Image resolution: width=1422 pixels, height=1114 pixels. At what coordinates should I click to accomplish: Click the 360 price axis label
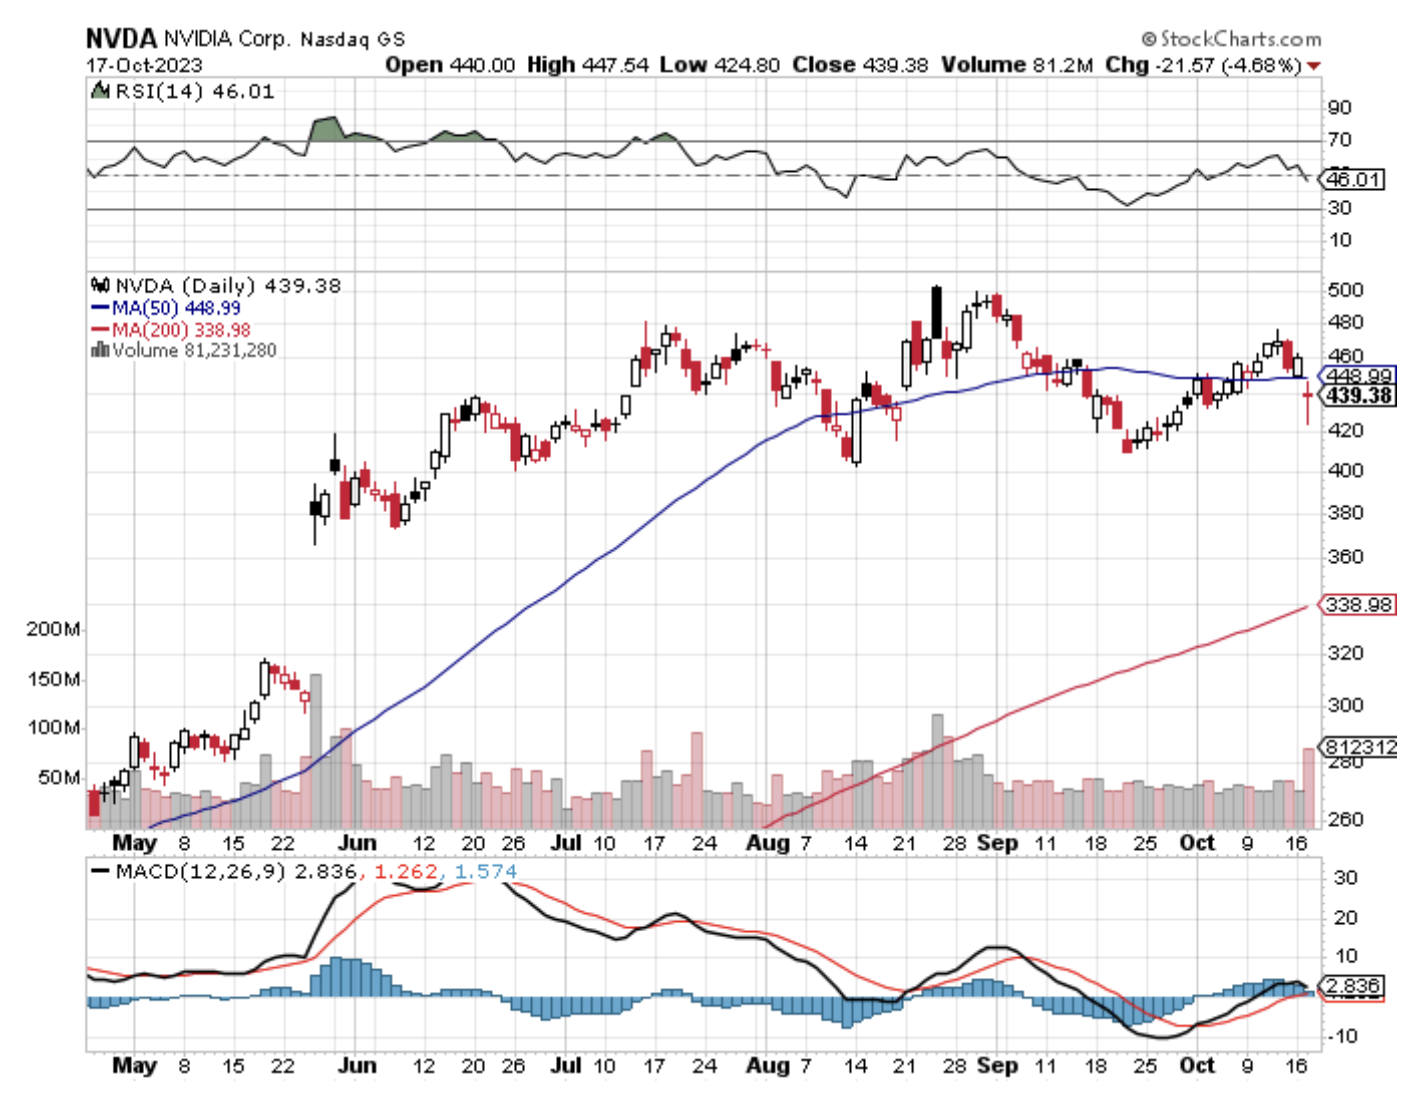pyautogui.click(x=1345, y=557)
